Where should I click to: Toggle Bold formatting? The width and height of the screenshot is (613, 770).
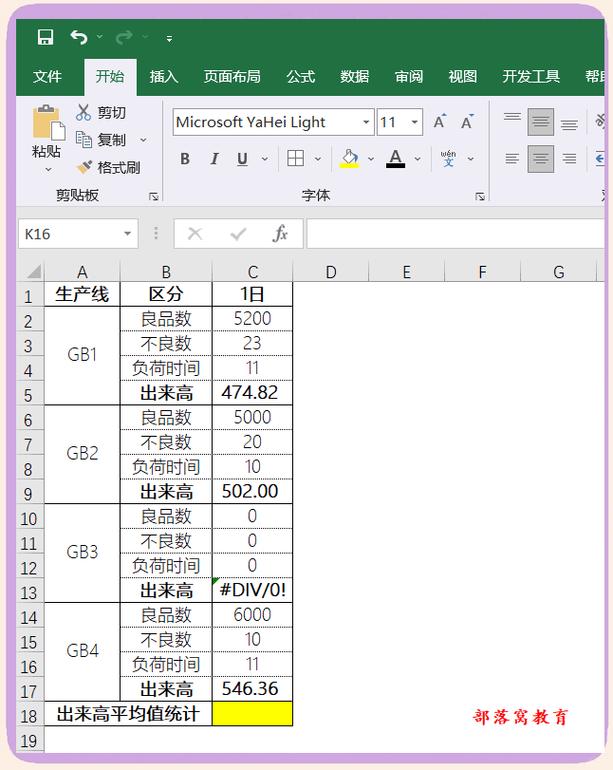[185, 159]
